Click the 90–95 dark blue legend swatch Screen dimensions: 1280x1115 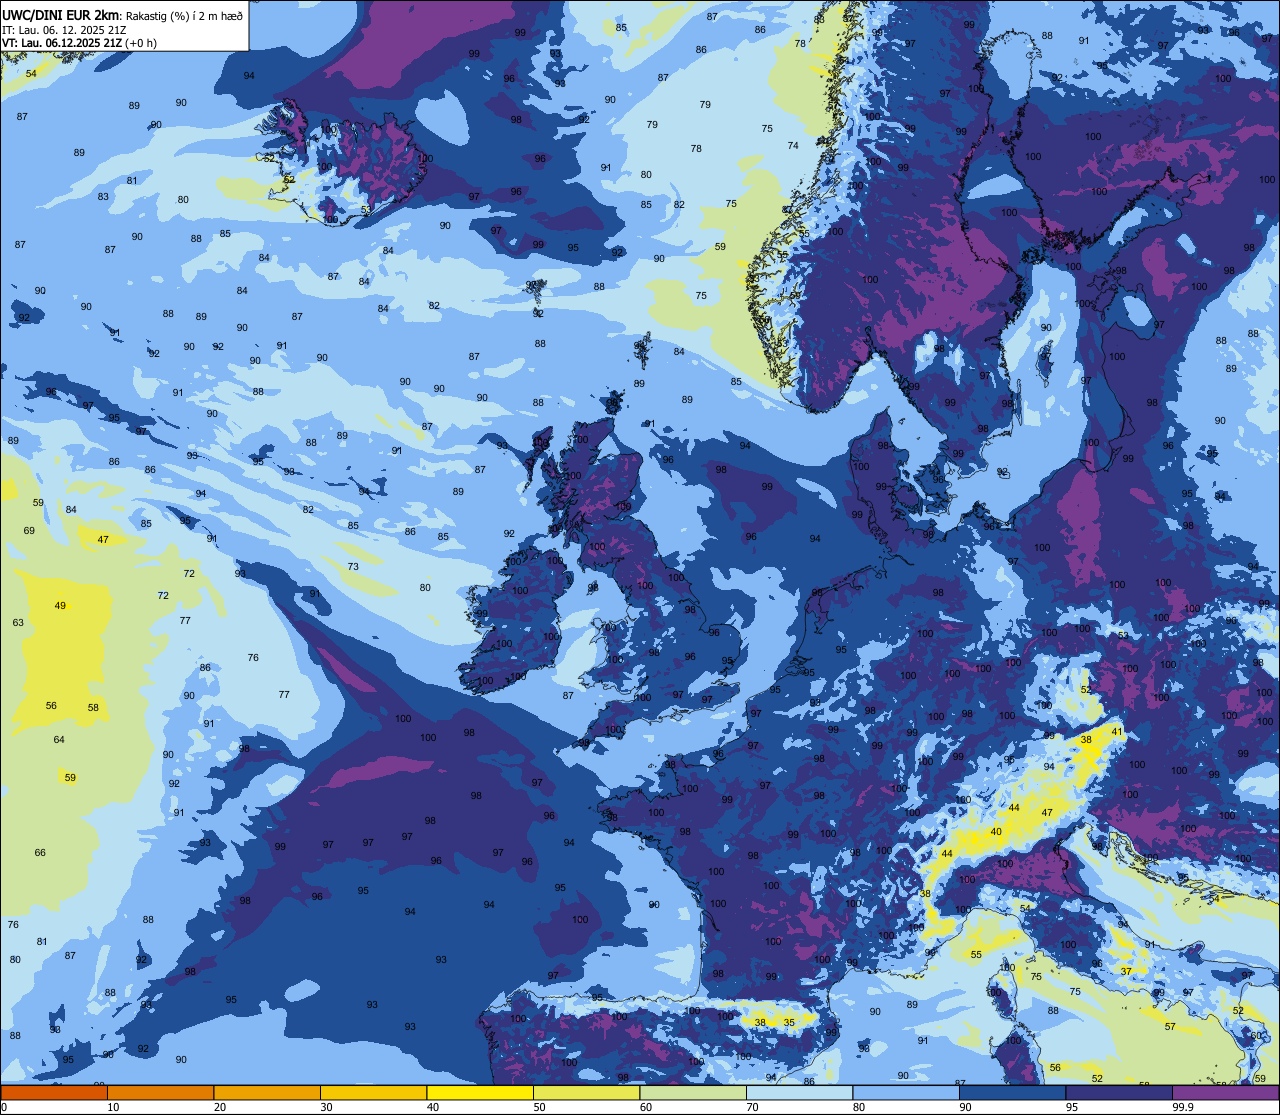coord(1012,1092)
